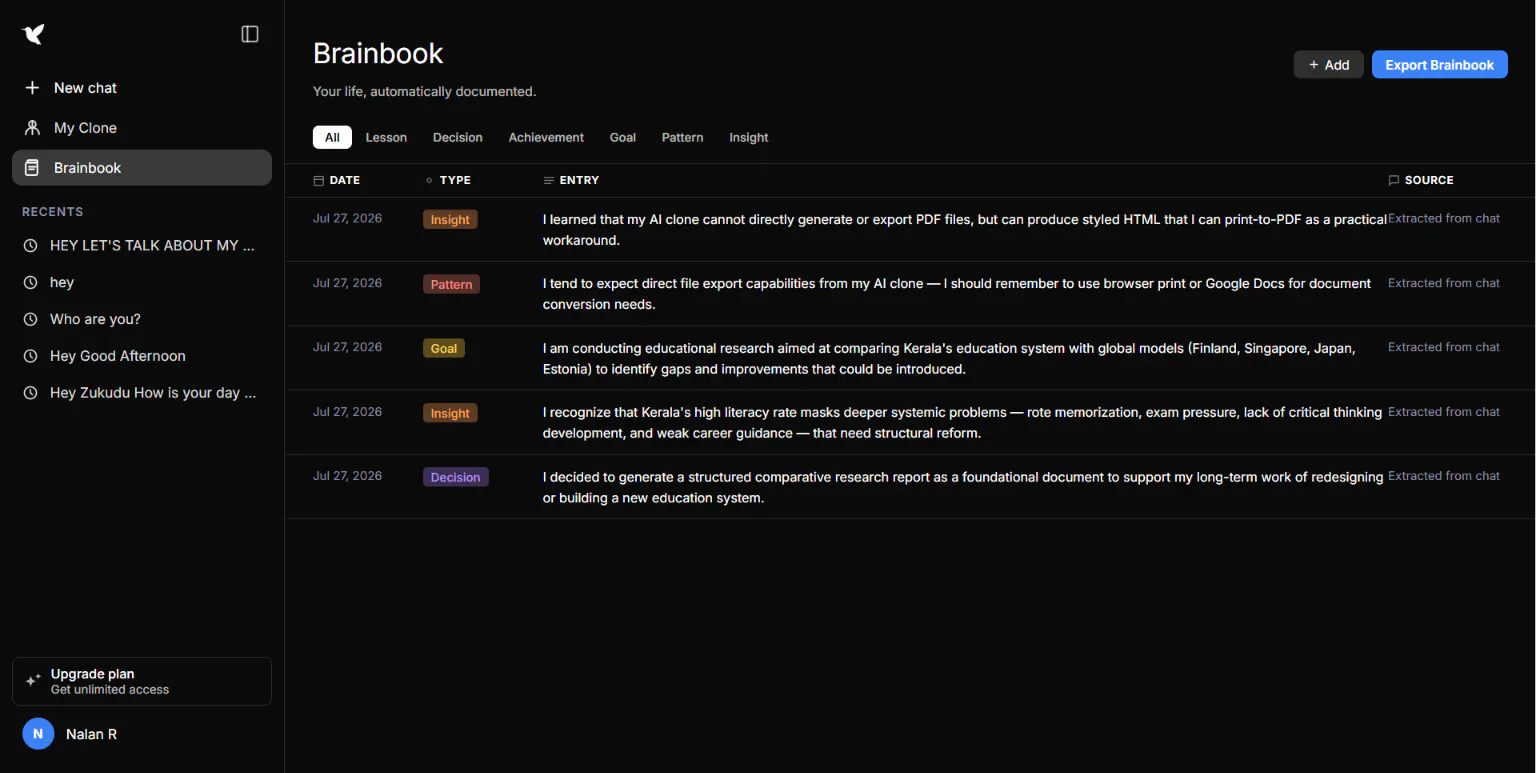Click clock icon next to 'HEY LET'S TALK ABOUT MY'
This screenshot has height=773, width=1536.
point(31,245)
